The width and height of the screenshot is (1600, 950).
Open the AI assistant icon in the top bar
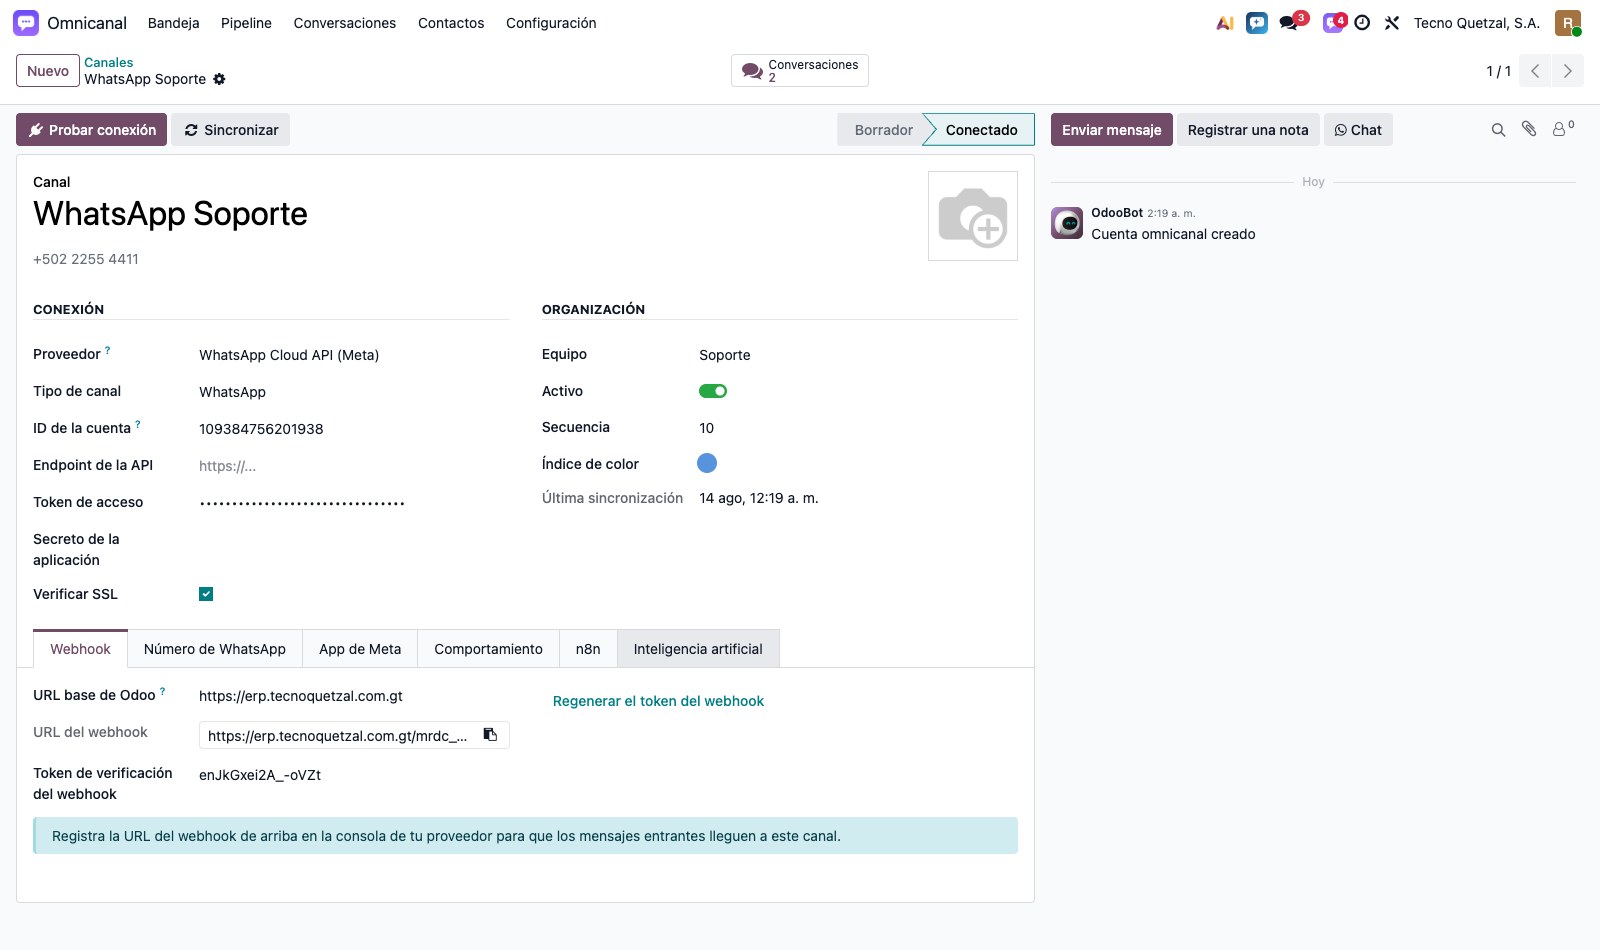pyautogui.click(x=1225, y=23)
